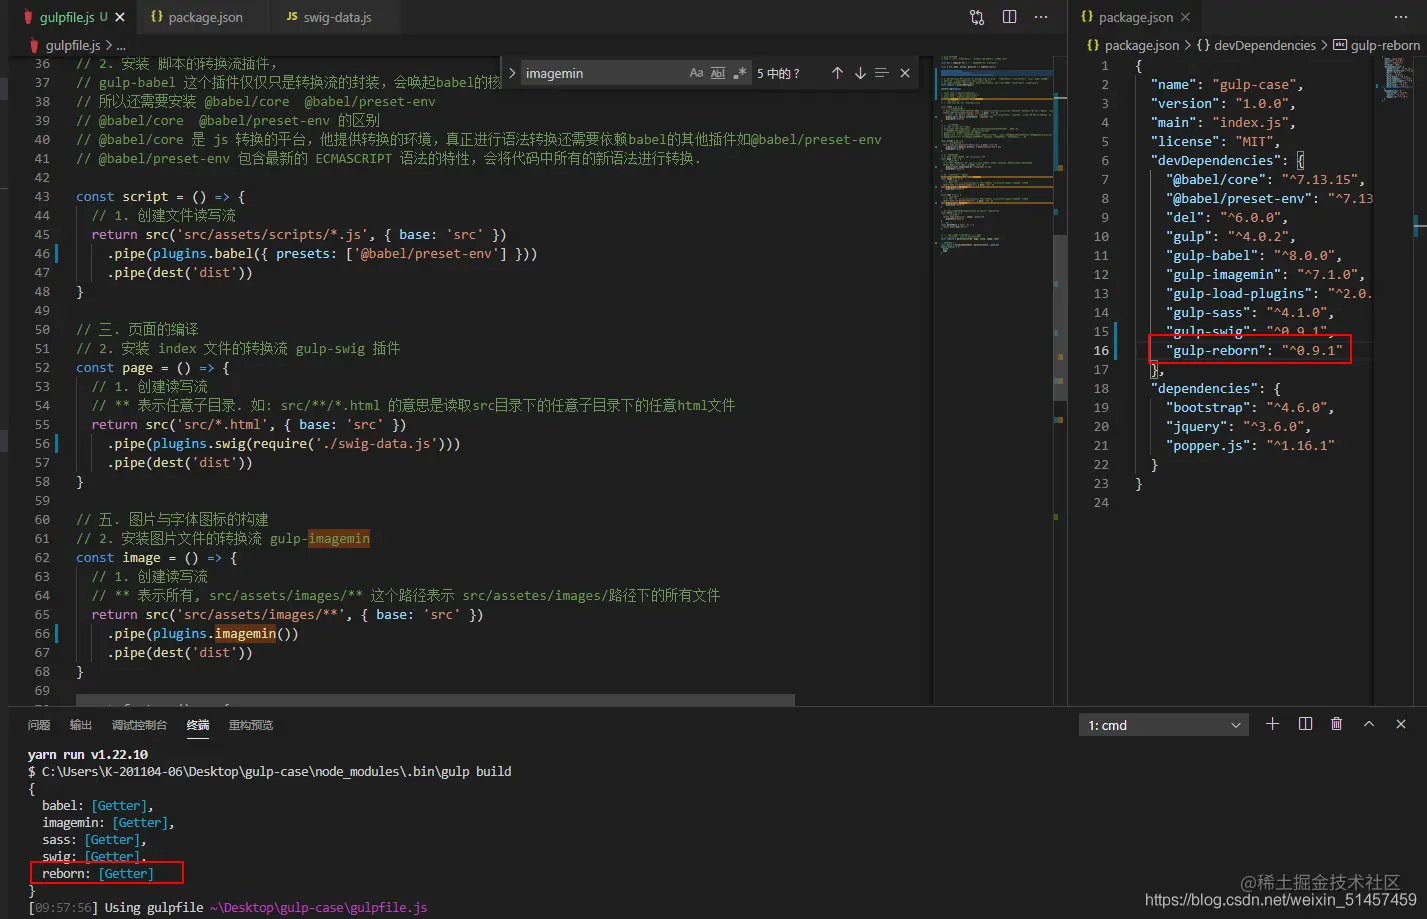Click 'yarn run v1.22.10' terminal line
The image size is (1427, 919).
[88, 754]
